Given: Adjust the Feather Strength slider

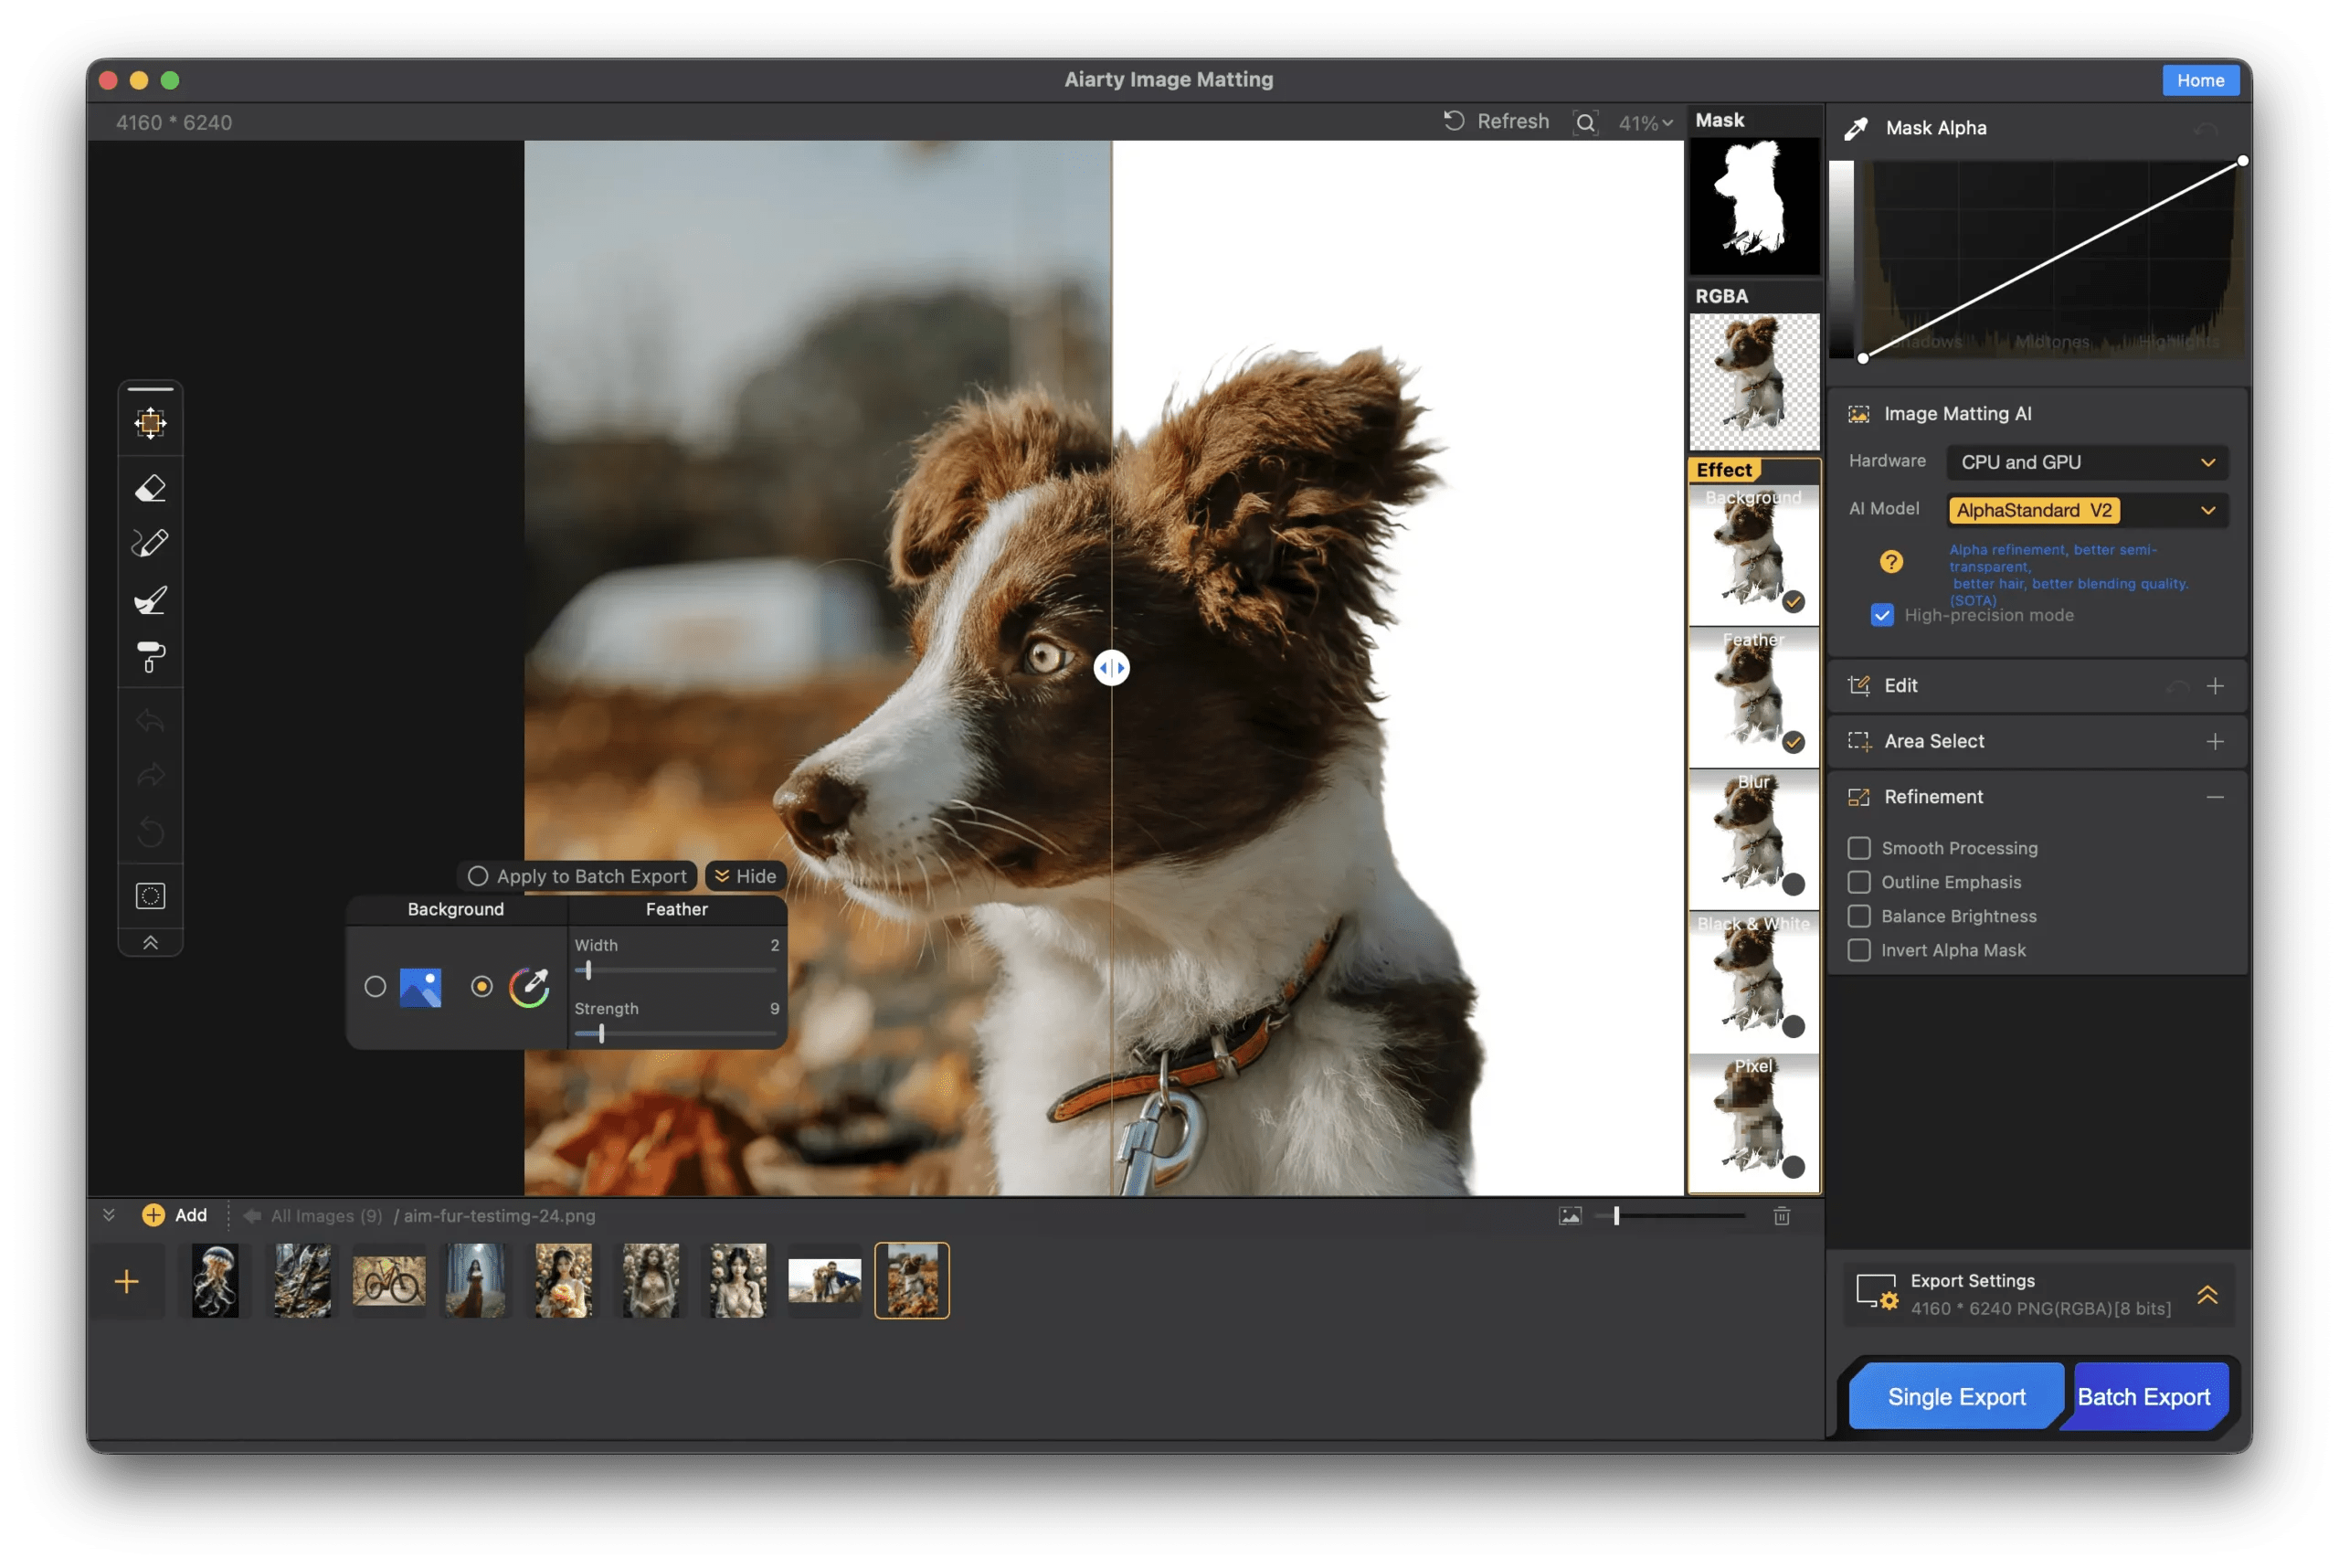Looking at the screenshot, I should point(601,1034).
